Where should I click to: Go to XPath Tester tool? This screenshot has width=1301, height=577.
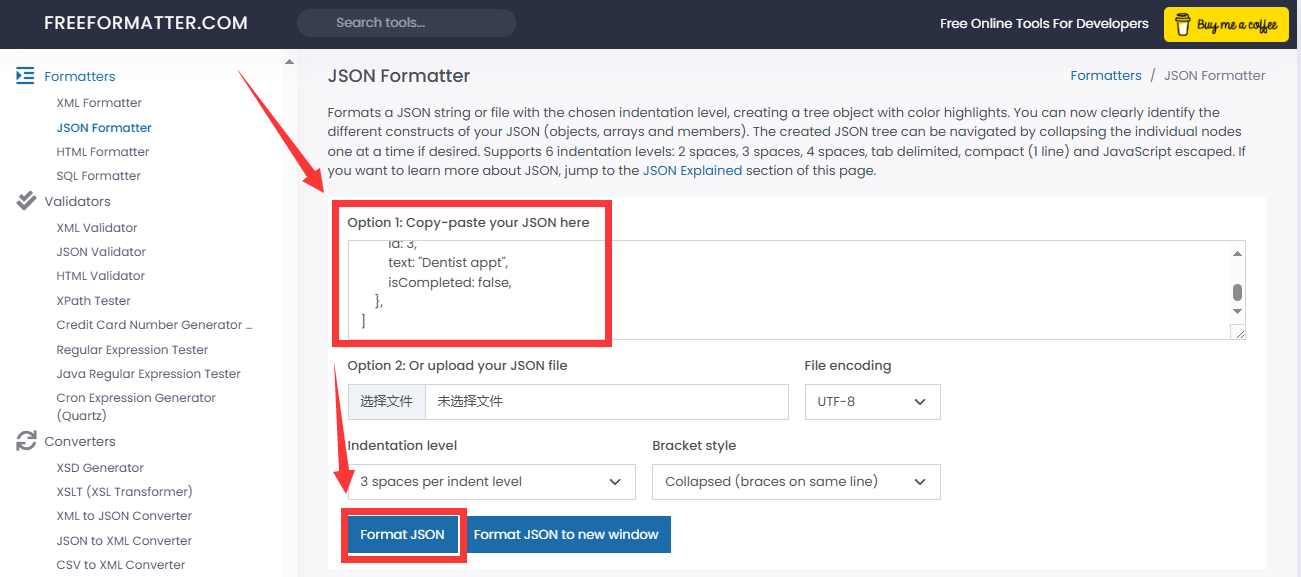click(x=93, y=301)
